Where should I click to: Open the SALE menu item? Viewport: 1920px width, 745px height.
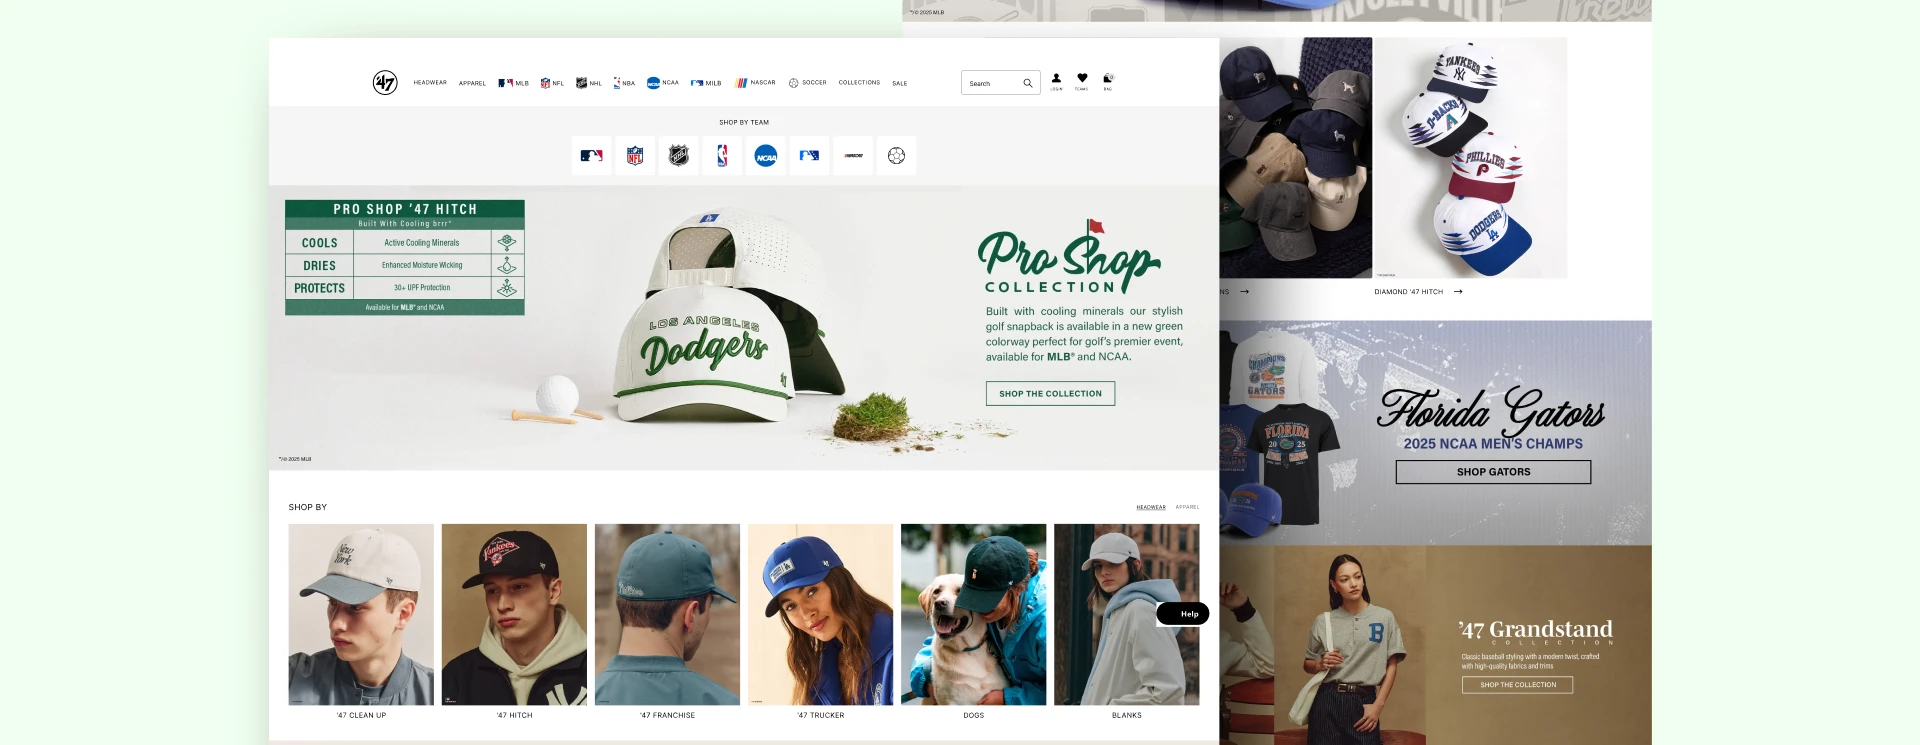(900, 84)
